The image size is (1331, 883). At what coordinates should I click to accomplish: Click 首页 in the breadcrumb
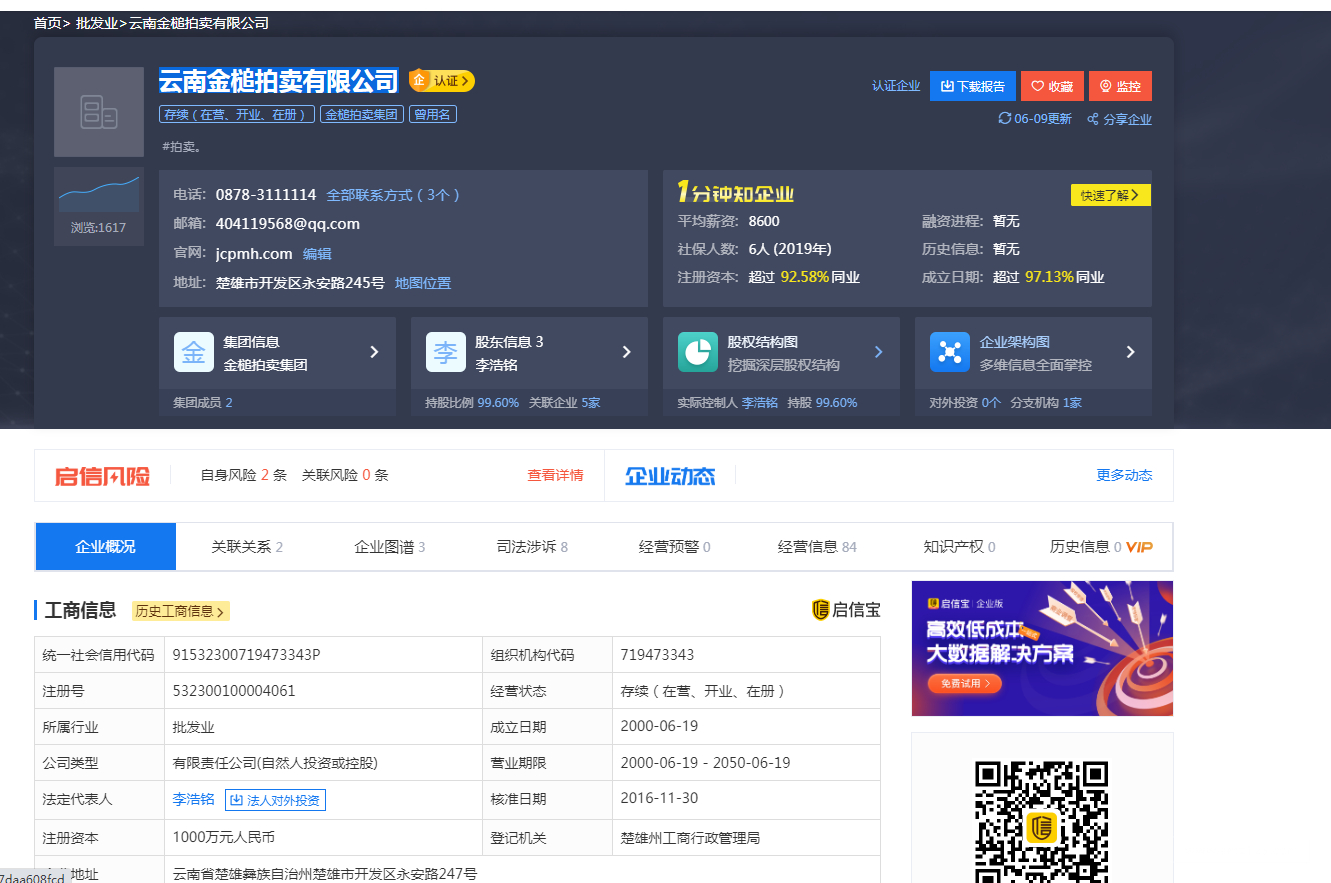click(47, 23)
